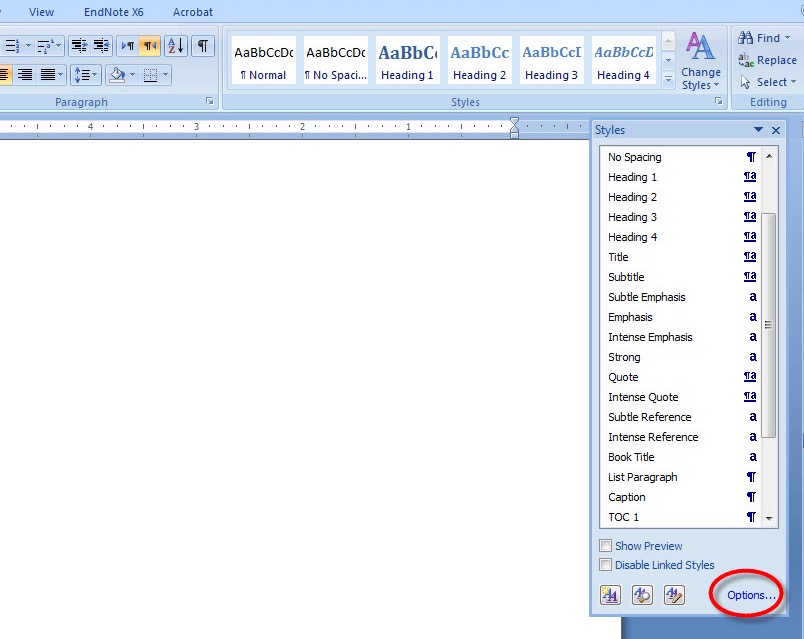Open the Select dropdown in Editing group

[766, 82]
